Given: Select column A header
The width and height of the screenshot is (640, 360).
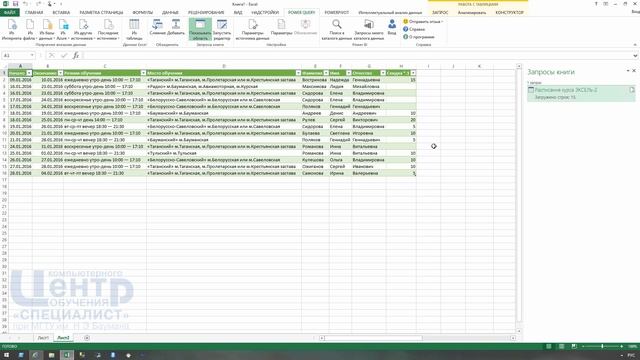Looking at the screenshot, I should coord(20,66).
